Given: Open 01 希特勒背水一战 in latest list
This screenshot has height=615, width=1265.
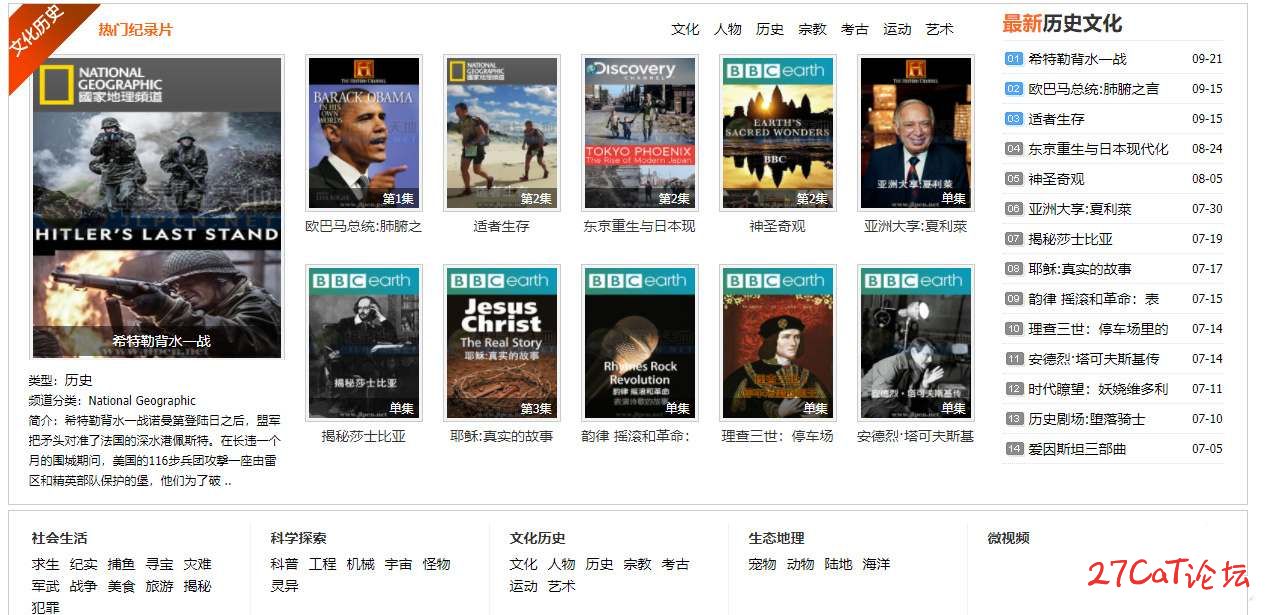Looking at the screenshot, I should pyautogui.click(x=1077, y=59).
